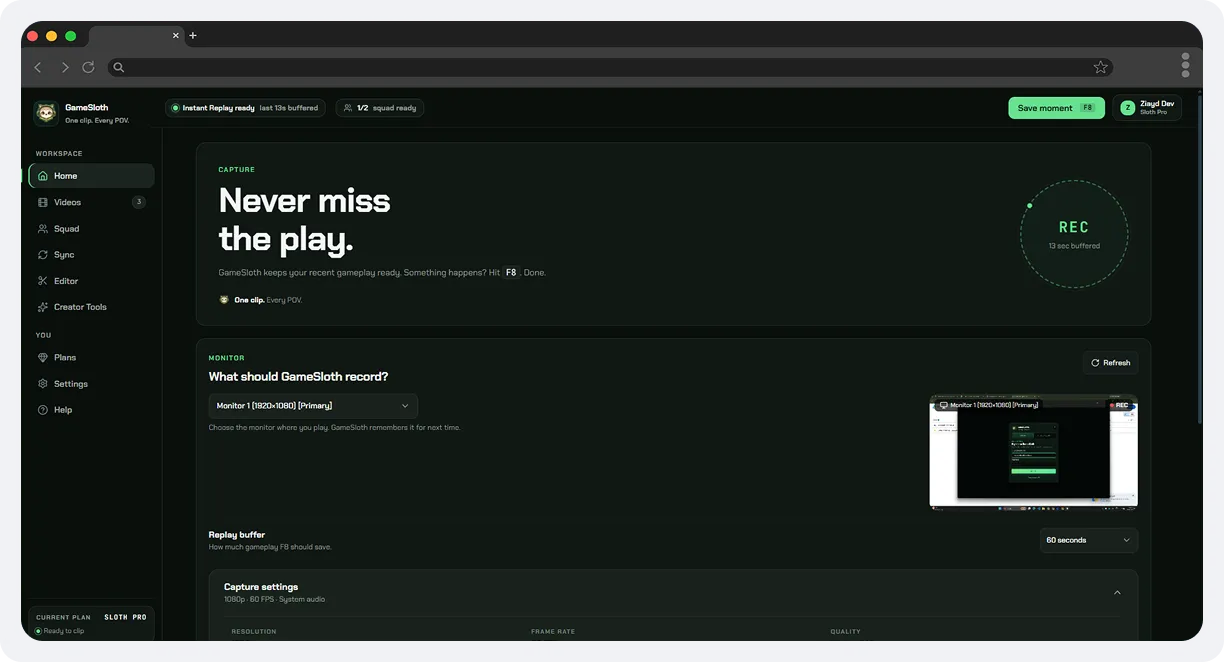Open the Ziayd Dev profile menu
The image size is (1224, 662).
[1147, 108]
